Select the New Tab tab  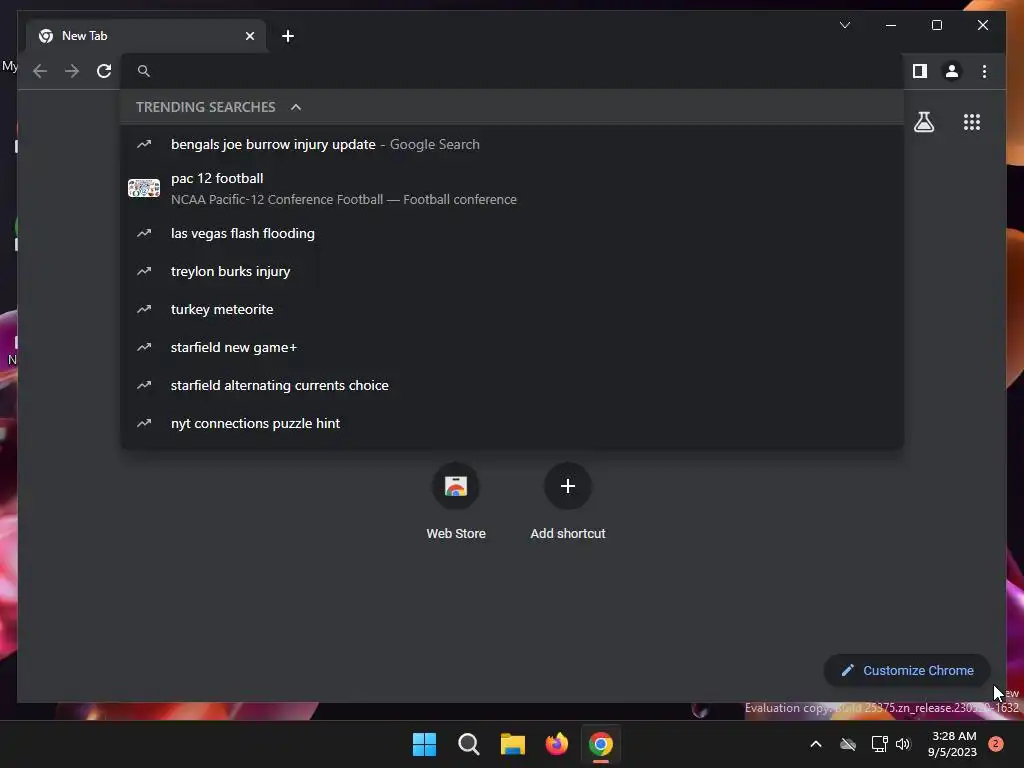[146, 36]
